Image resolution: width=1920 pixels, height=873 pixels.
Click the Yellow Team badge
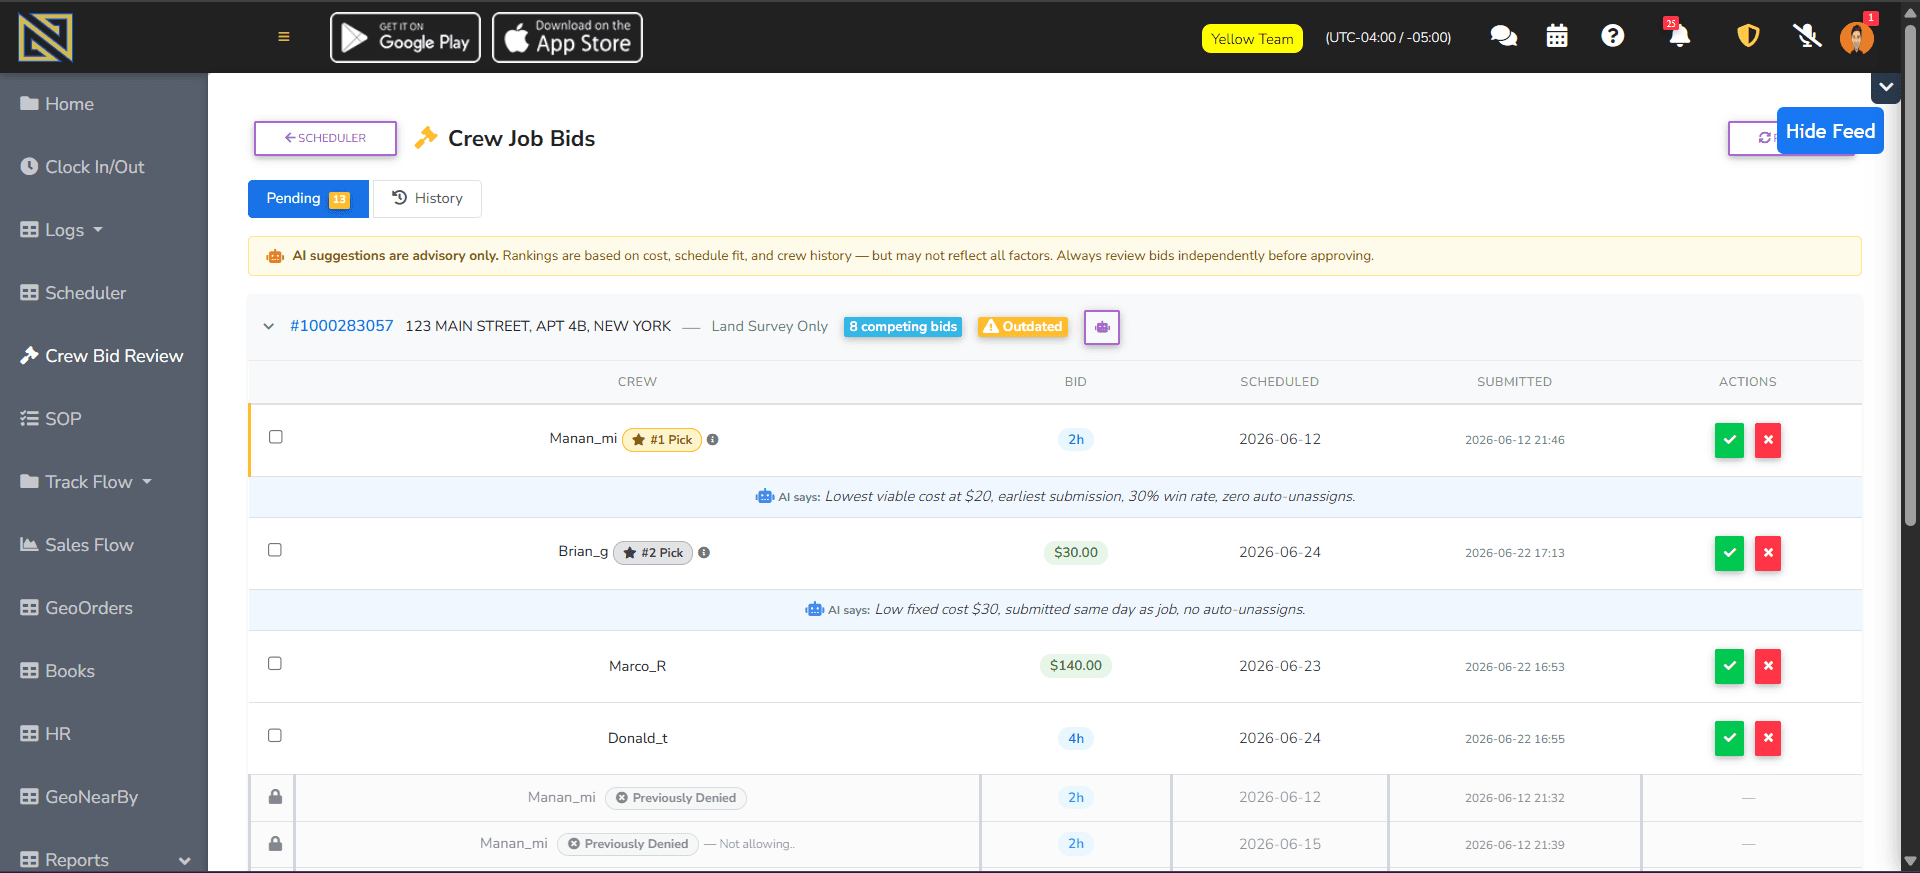coord(1252,39)
